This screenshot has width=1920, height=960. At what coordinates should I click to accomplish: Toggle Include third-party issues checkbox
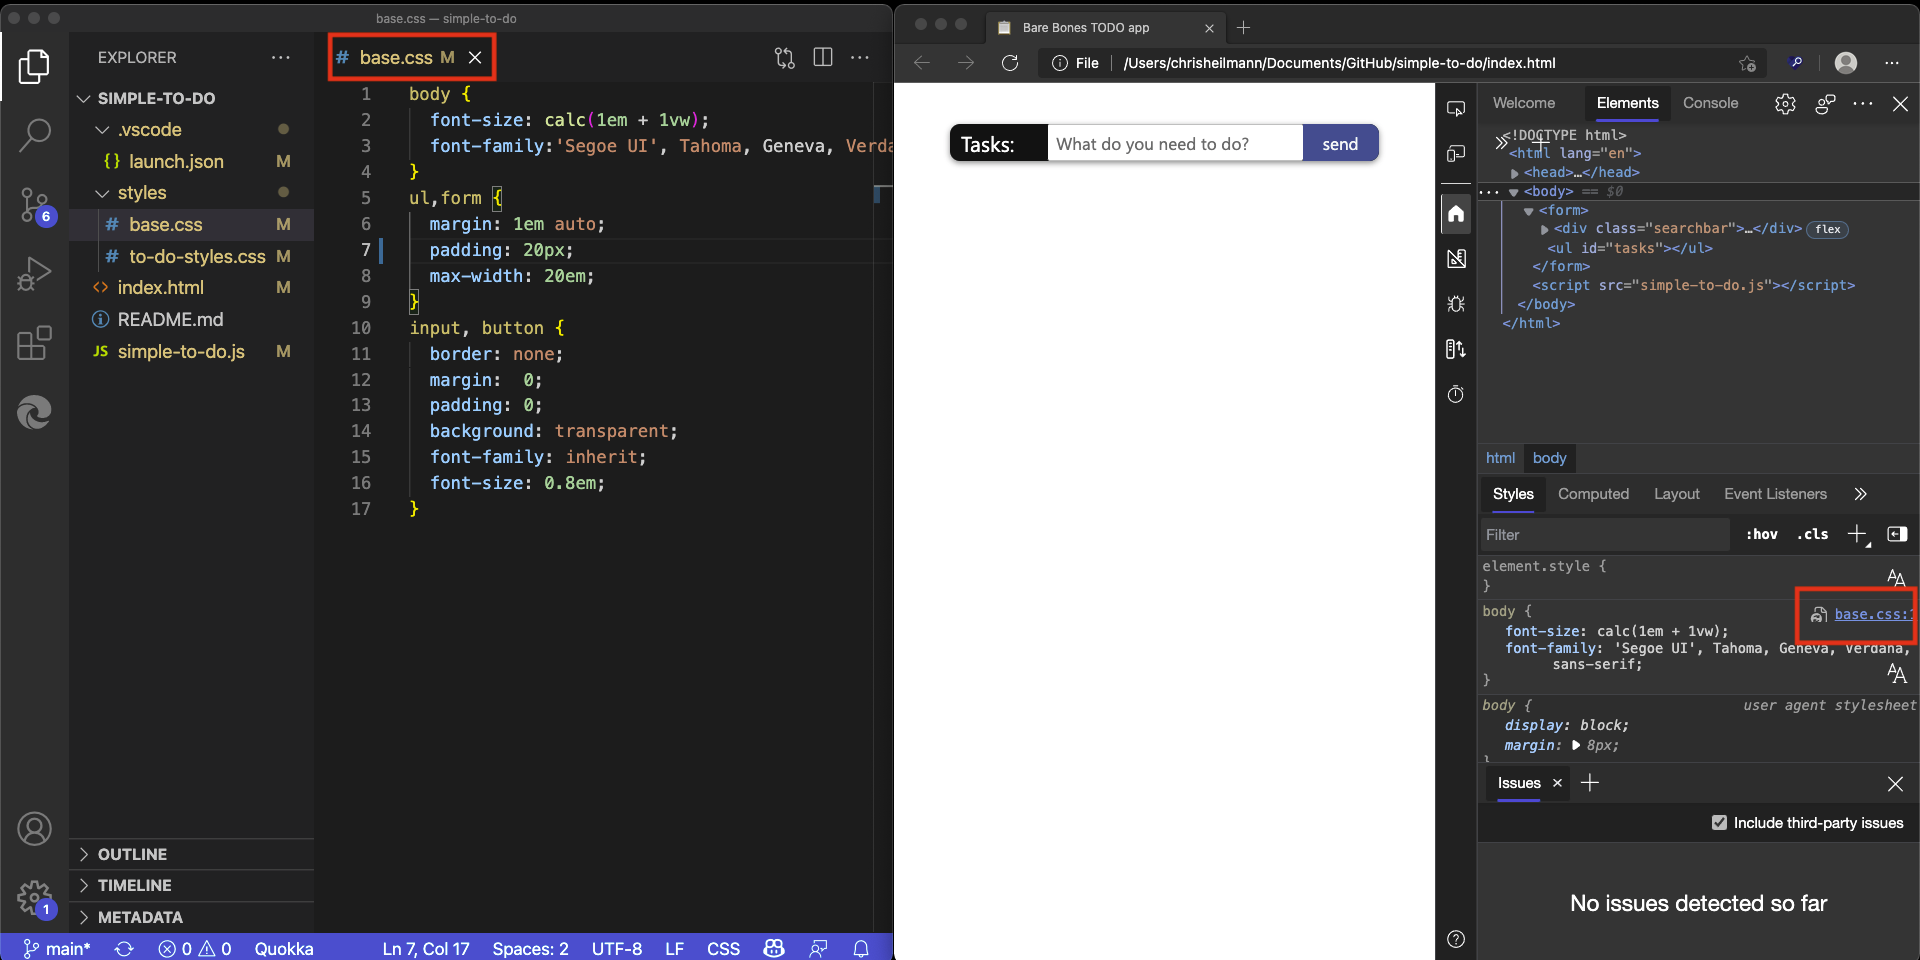[1719, 823]
